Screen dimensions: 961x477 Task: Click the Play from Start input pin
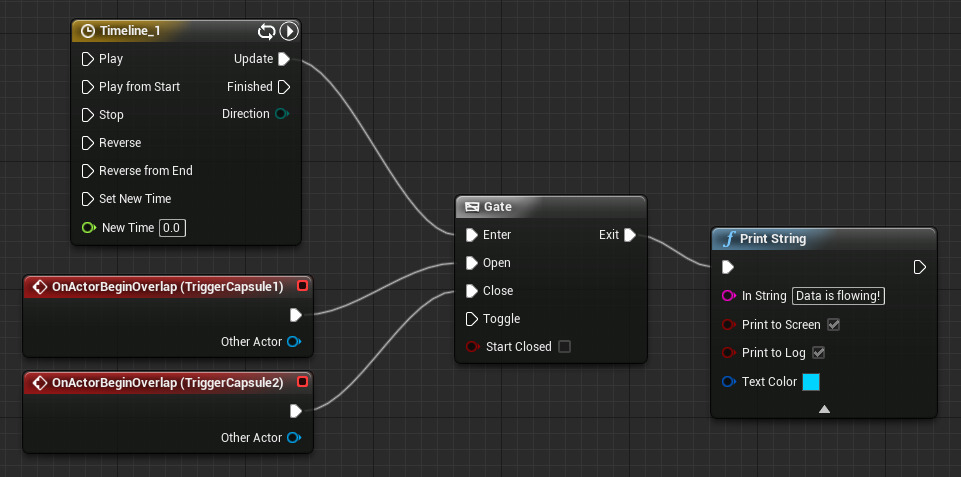coord(87,87)
